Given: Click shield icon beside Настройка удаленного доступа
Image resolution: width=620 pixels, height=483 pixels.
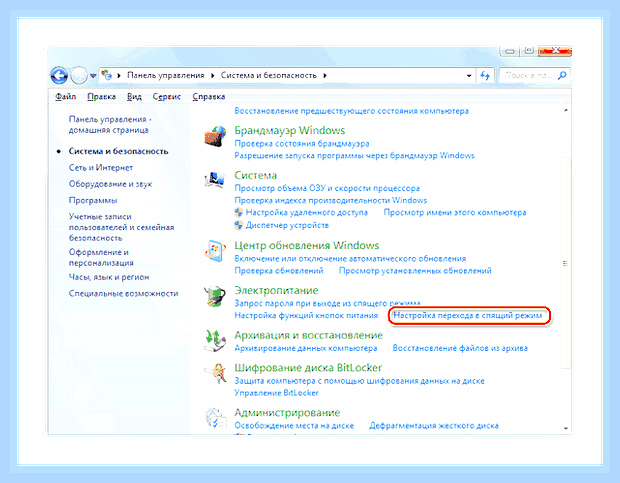Looking at the screenshot, I should point(238,212).
